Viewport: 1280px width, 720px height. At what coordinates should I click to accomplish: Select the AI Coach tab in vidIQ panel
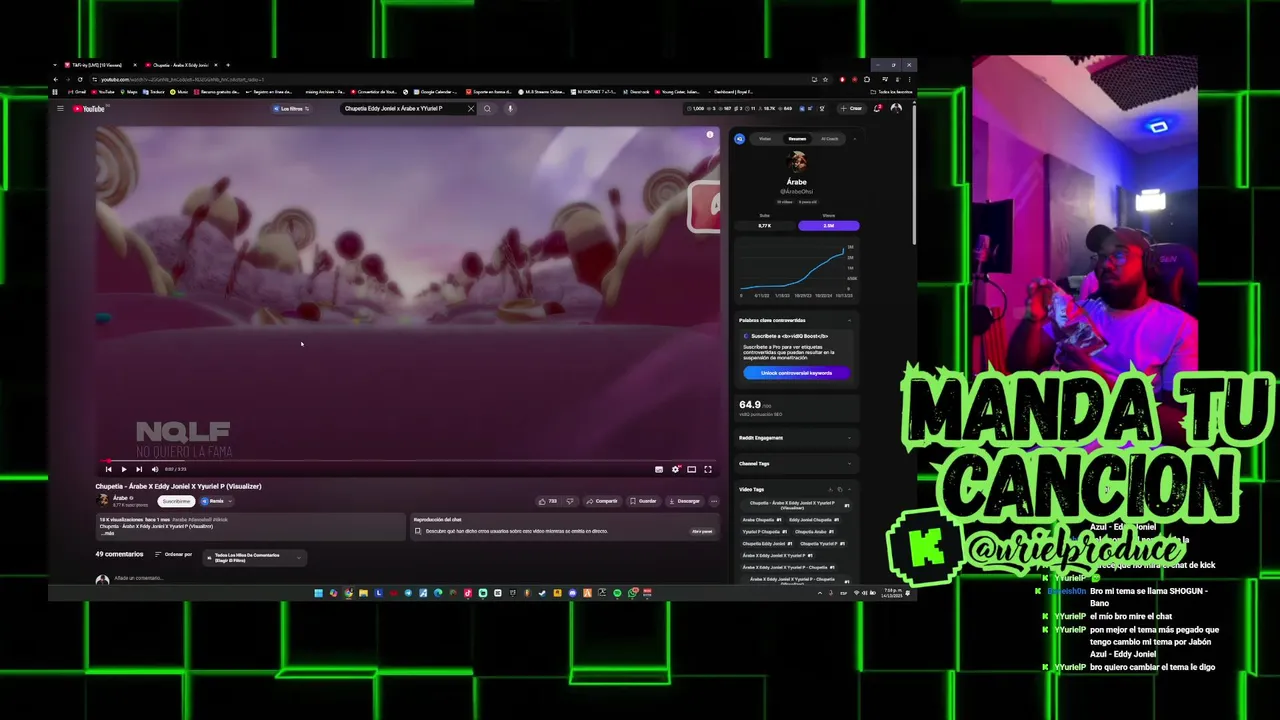pyautogui.click(x=829, y=139)
